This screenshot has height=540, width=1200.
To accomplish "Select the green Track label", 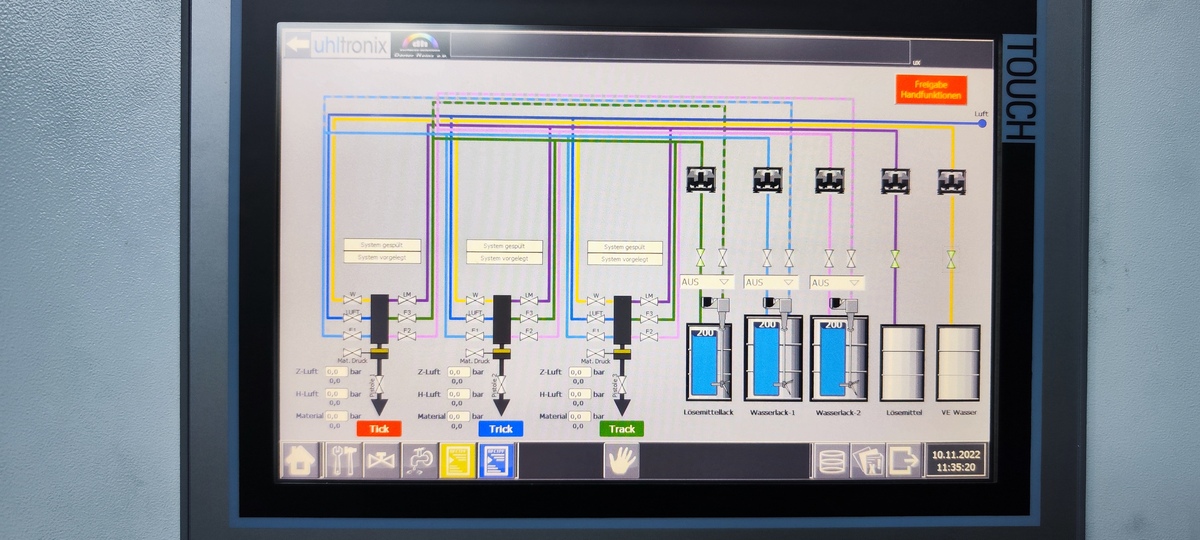I will [622, 428].
